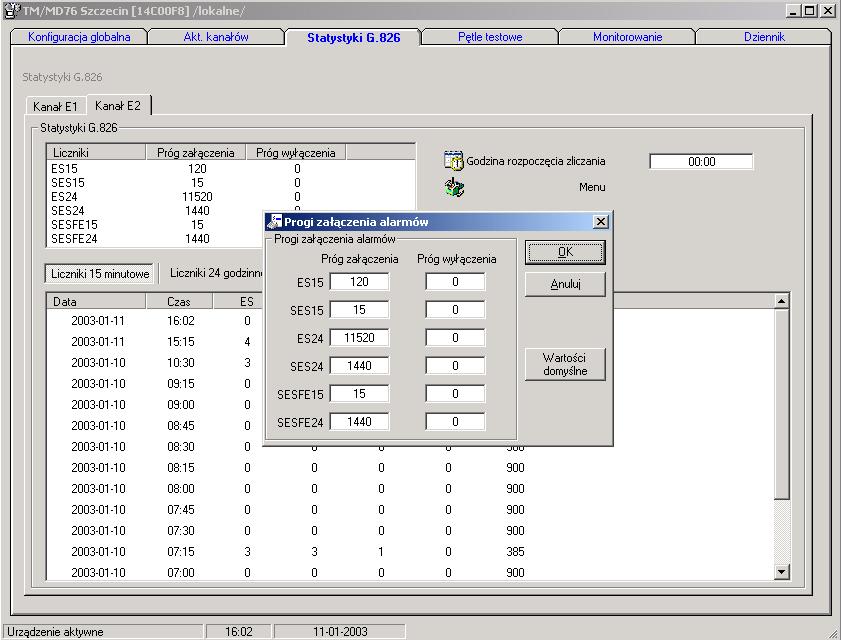Click the 385 value in the 07:15 row
This screenshot has width=841, height=640.
[515, 551]
